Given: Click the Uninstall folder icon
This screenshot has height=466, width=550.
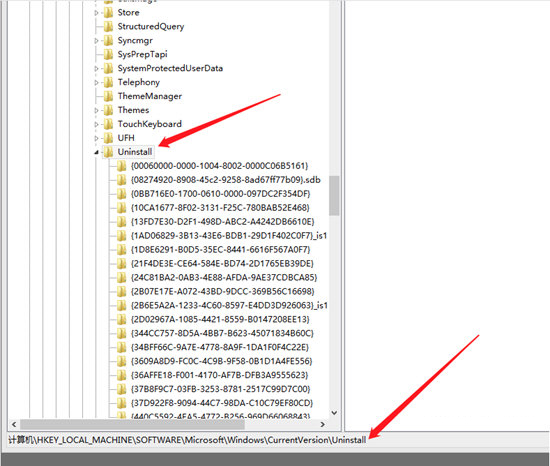Looking at the screenshot, I should pyautogui.click(x=108, y=152).
